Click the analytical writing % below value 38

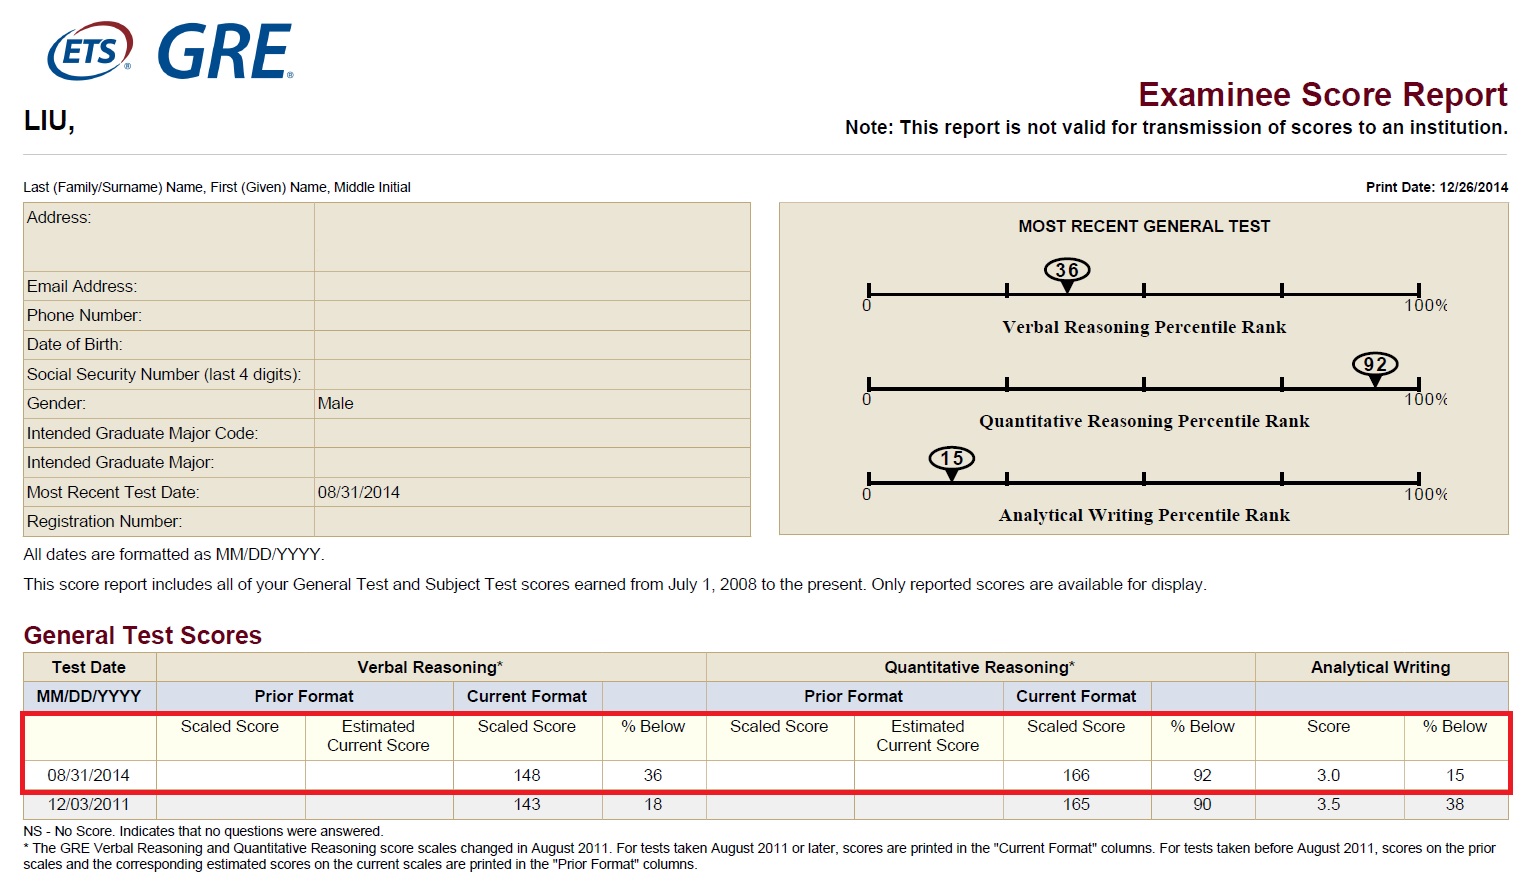1455,804
